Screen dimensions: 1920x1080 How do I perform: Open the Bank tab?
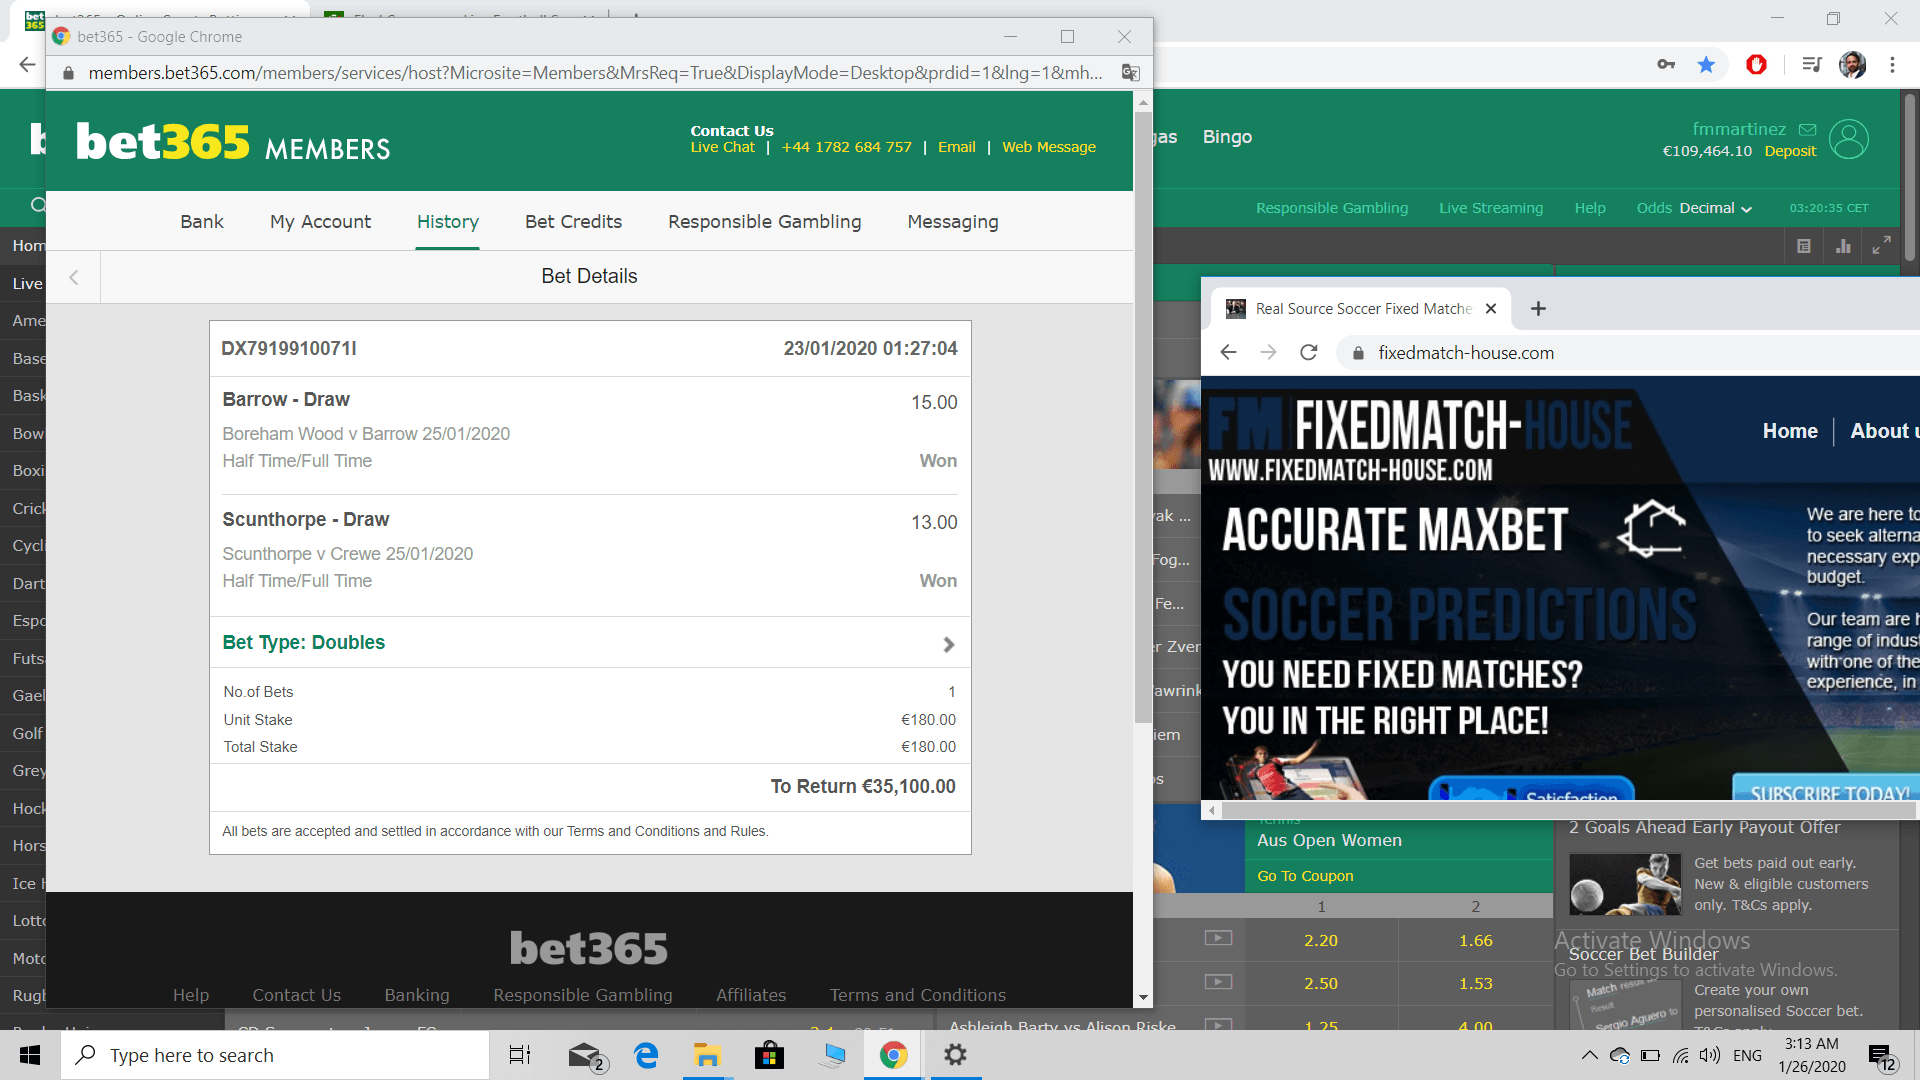(202, 221)
